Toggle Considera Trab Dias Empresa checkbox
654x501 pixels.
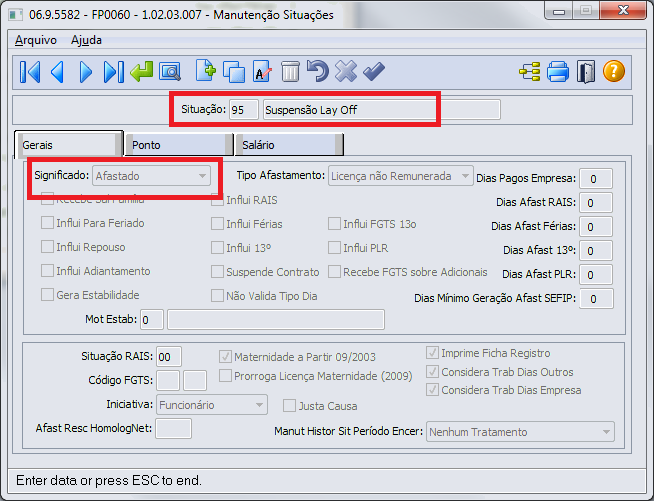pyautogui.click(x=432, y=390)
